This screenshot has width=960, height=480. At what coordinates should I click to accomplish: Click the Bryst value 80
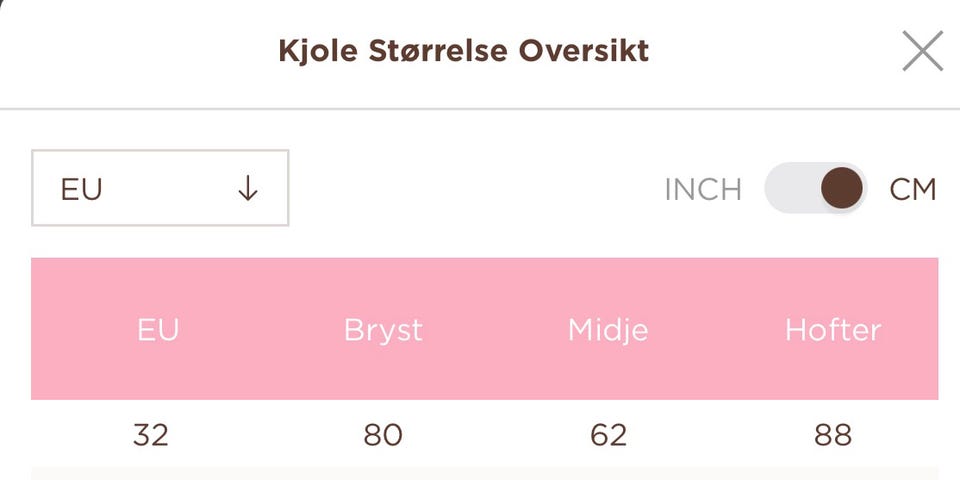pyautogui.click(x=383, y=435)
